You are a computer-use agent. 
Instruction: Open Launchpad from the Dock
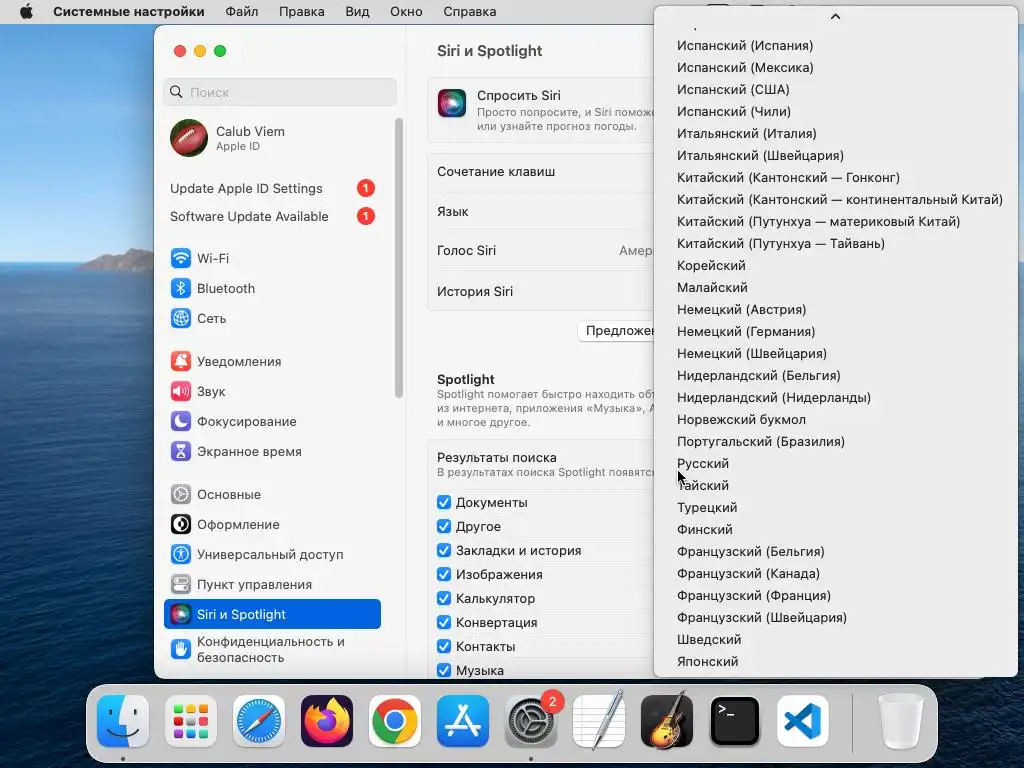[x=191, y=721]
